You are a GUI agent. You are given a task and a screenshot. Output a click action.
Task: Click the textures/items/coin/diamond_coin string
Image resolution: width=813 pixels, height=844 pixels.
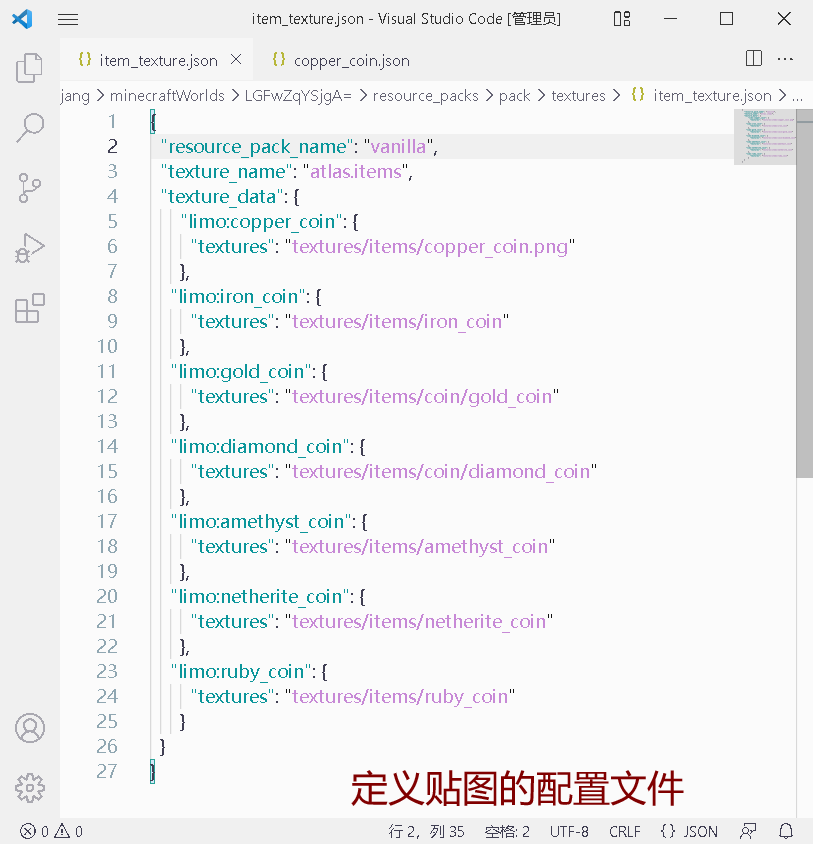pyautogui.click(x=440, y=472)
